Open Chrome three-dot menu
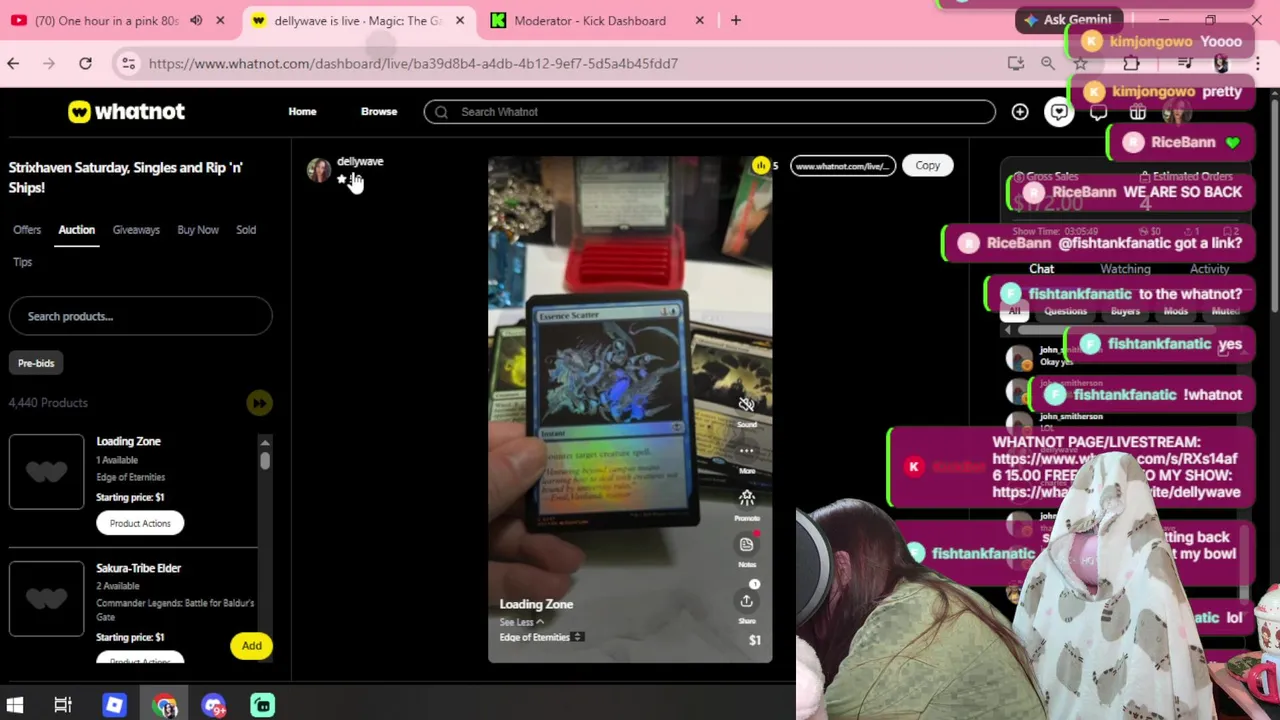 click(x=1257, y=63)
